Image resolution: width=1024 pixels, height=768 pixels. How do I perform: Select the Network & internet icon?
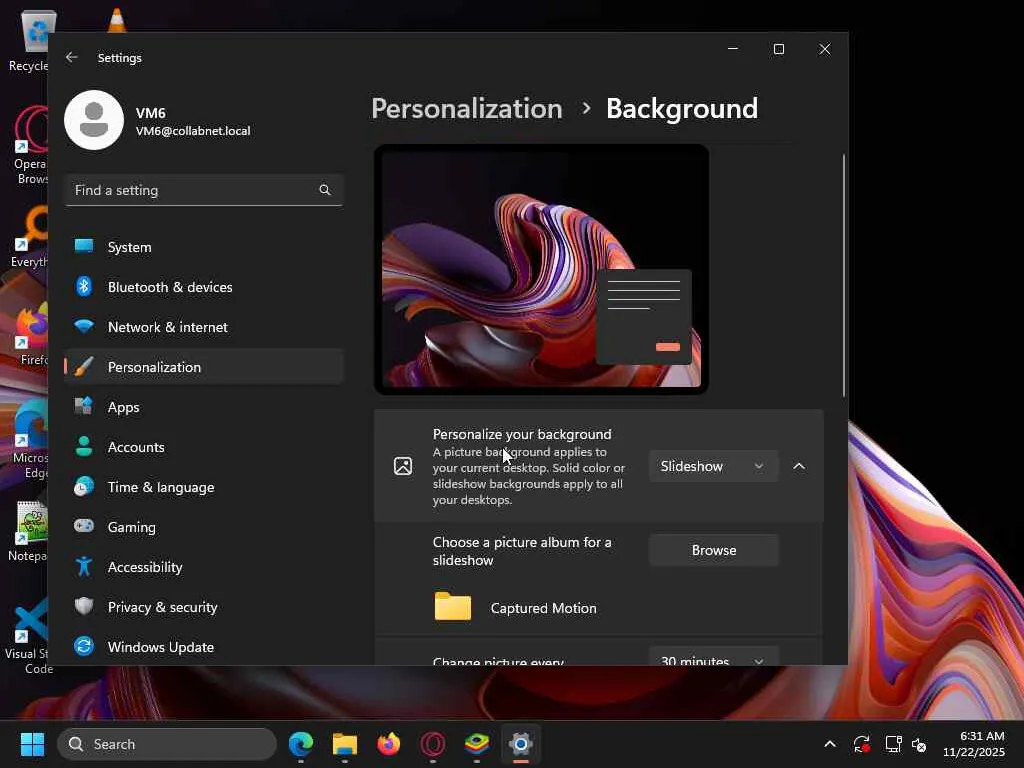click(x=84, y=327)
